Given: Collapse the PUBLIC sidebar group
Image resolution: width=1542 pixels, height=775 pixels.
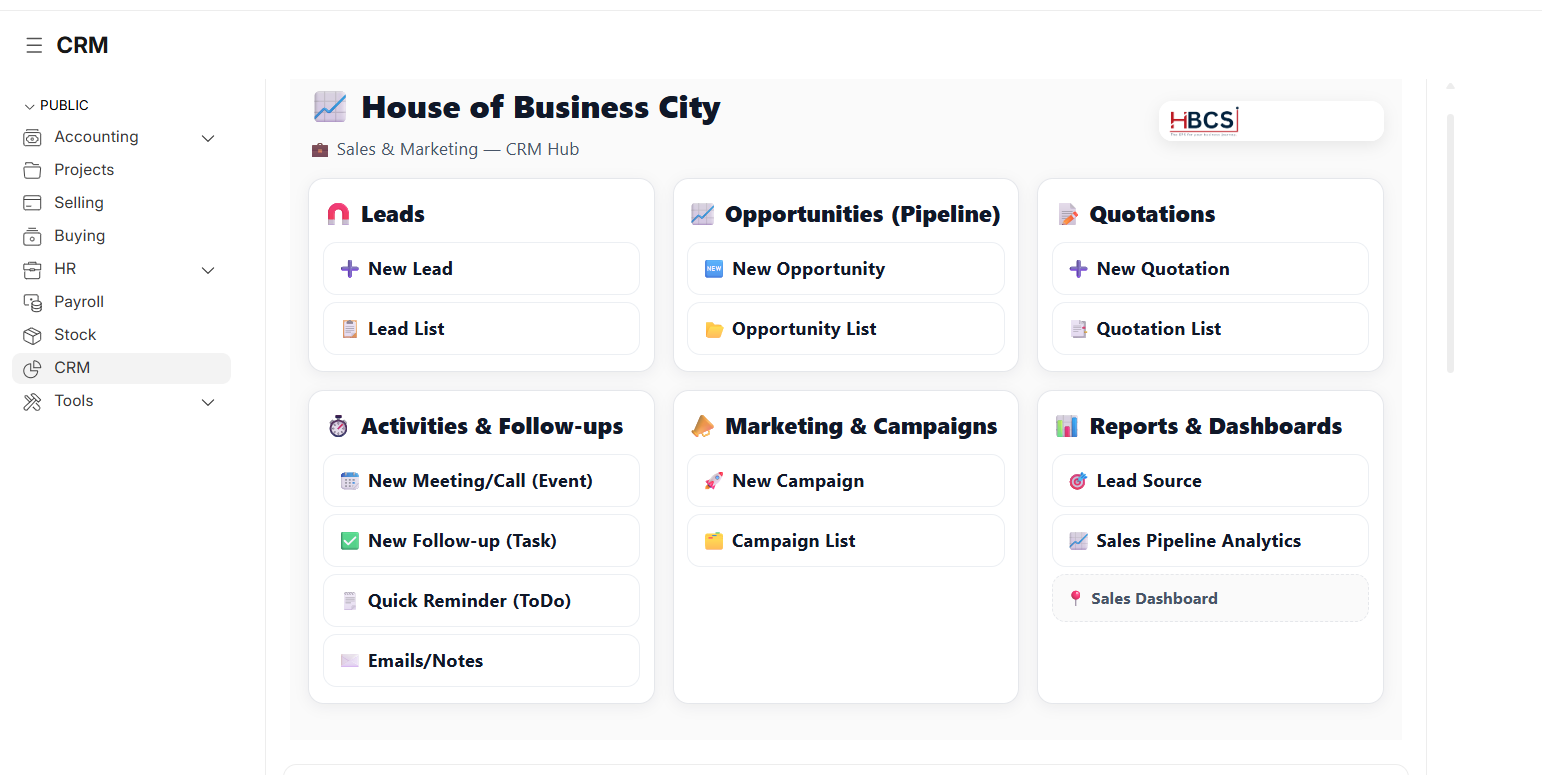Looking at the screenshot, I should coord(30,106).
